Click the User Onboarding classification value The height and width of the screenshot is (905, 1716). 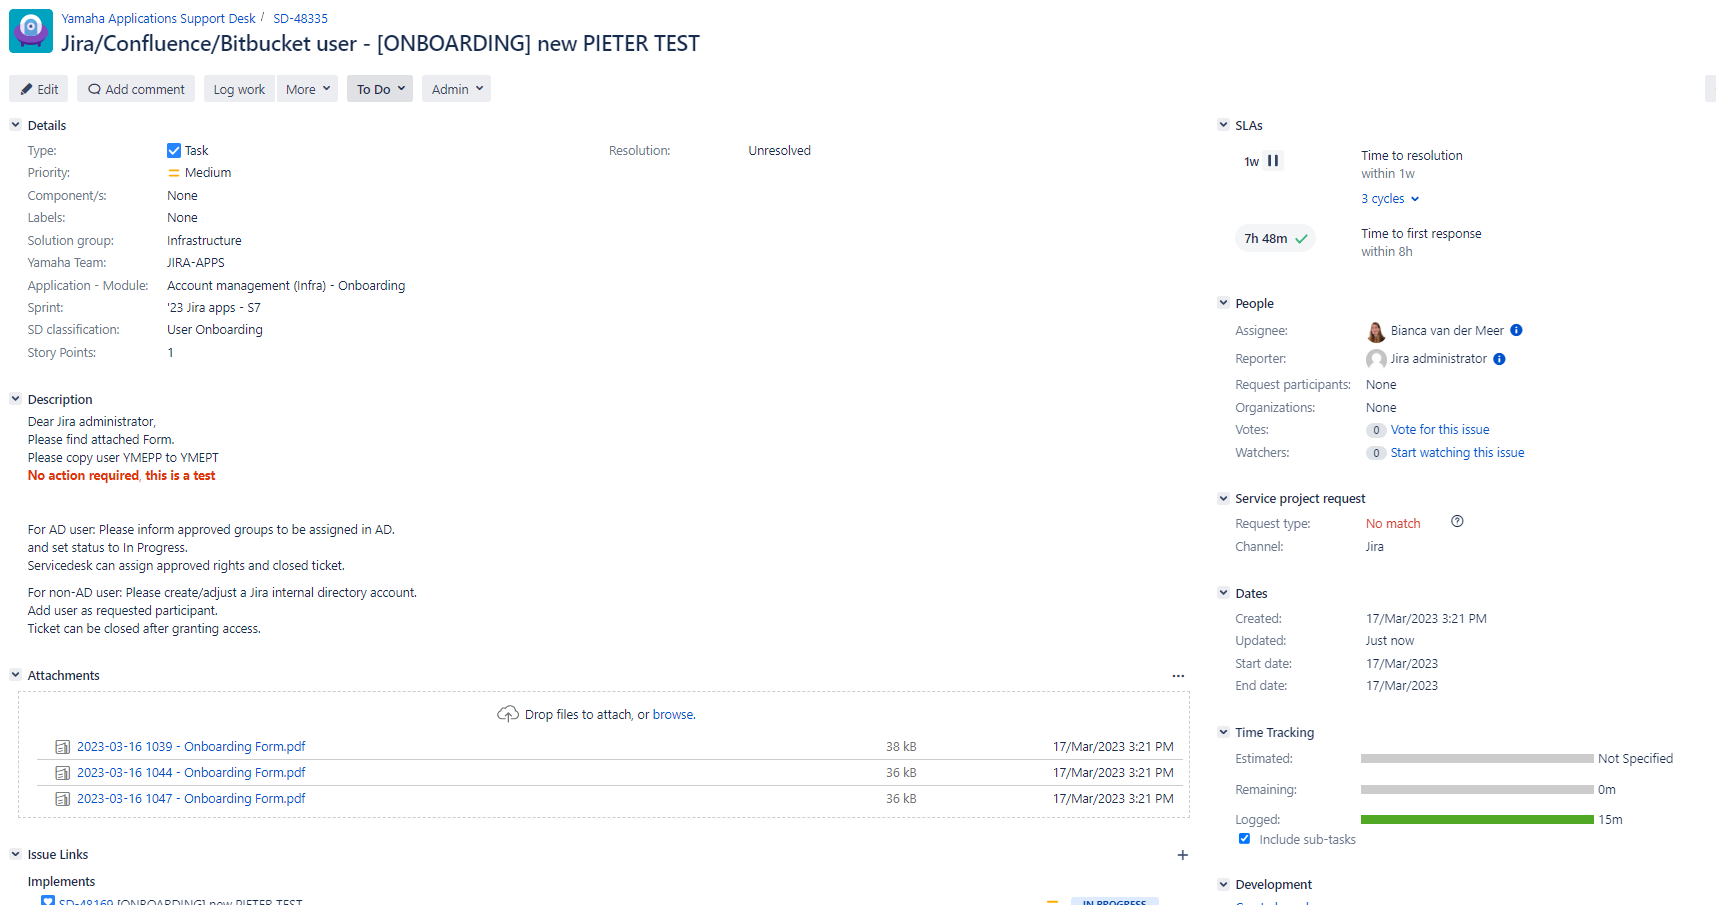click(x=215, y=330)
